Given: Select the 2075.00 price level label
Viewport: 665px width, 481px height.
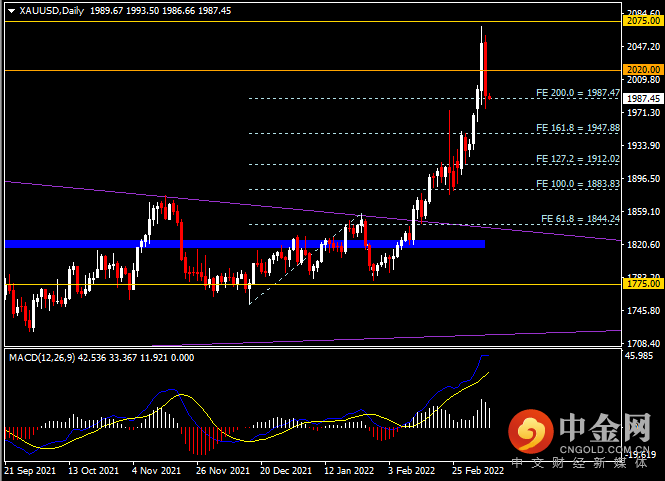Looking at the screenshot, I should pyautogui.click(x=643, y=21).
